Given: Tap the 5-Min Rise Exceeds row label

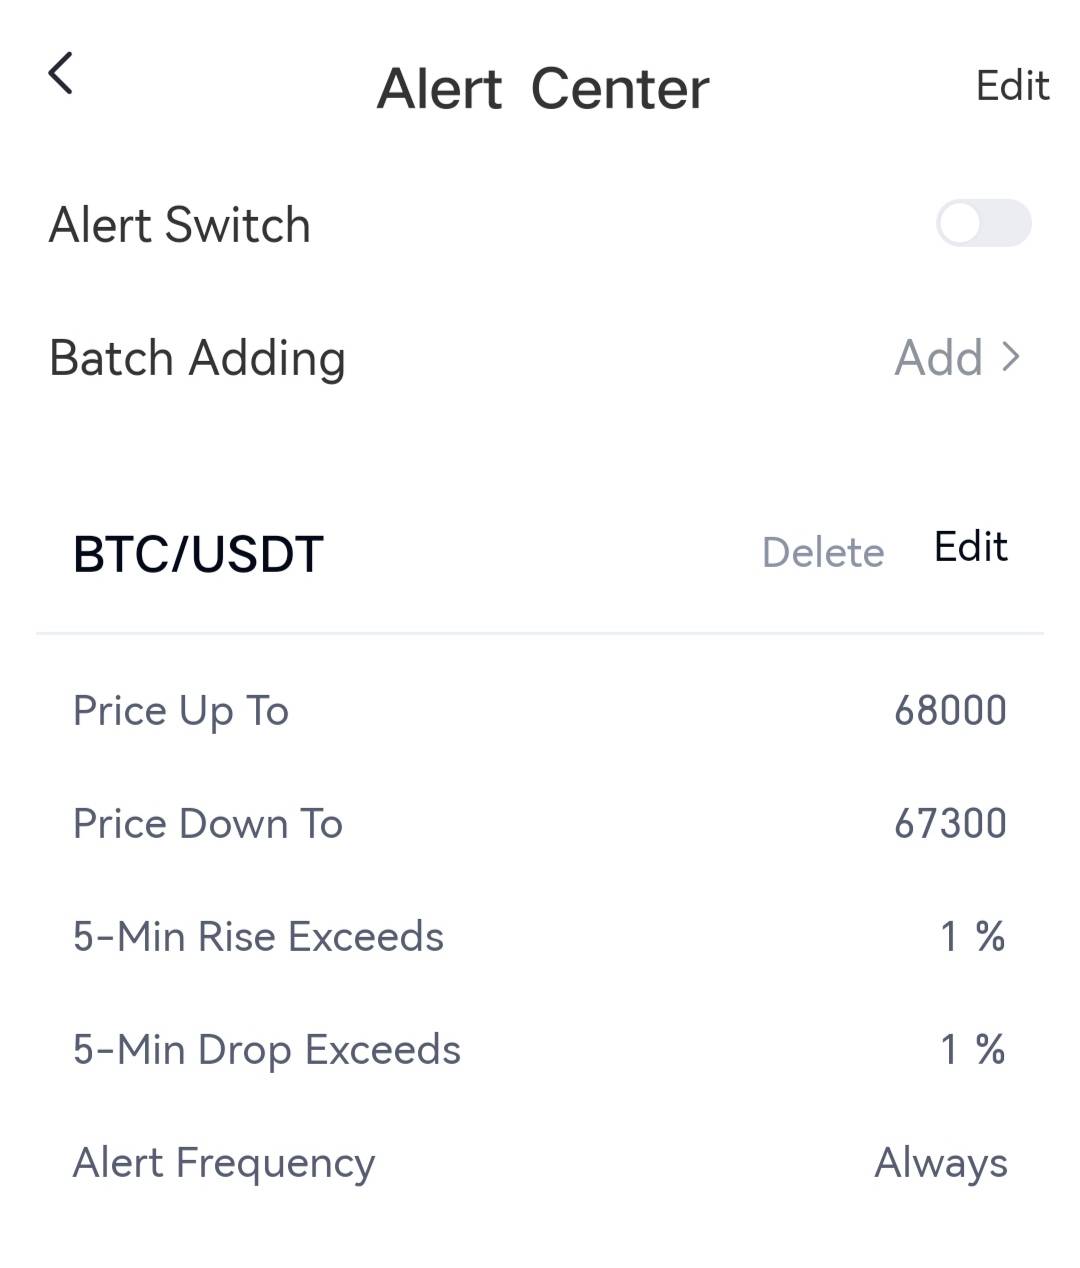Looking at the screenshot, I should 258,937.
